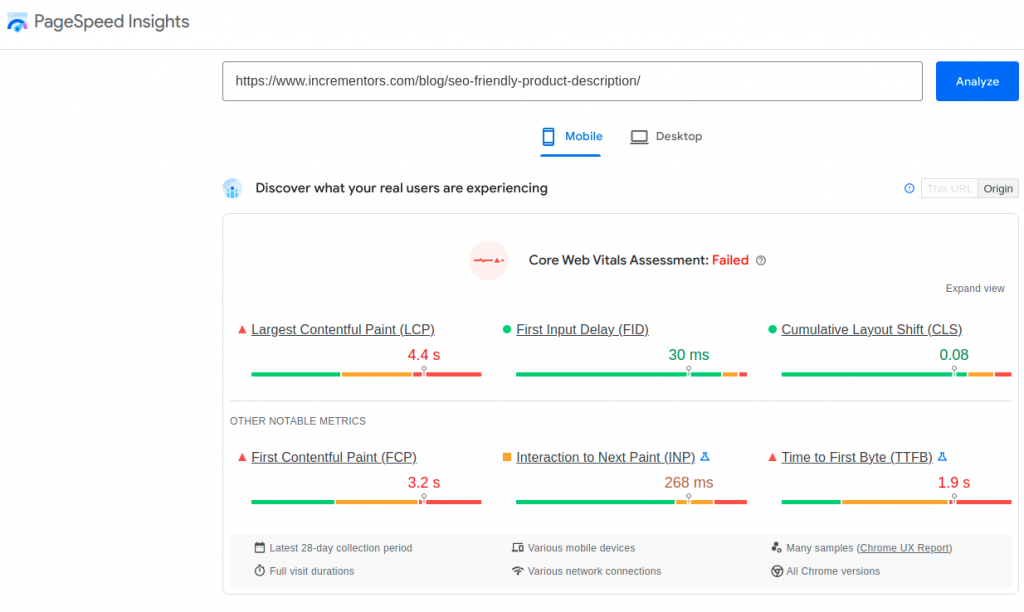
Task: Click the Core Web Vitals failed pulse icon
Action: (x=488, y=260)
